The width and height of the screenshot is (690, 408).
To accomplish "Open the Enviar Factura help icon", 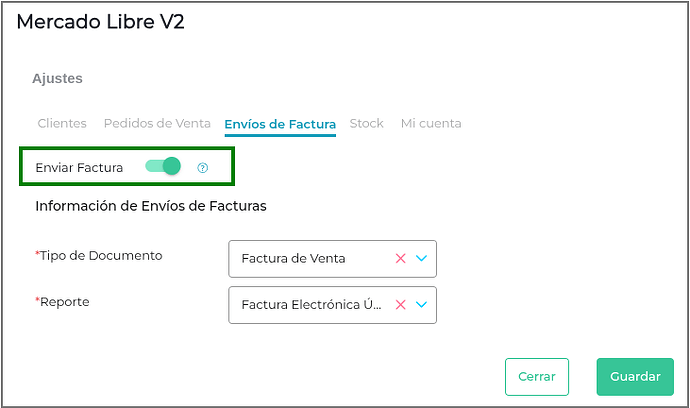I will (x=202, y=168).
